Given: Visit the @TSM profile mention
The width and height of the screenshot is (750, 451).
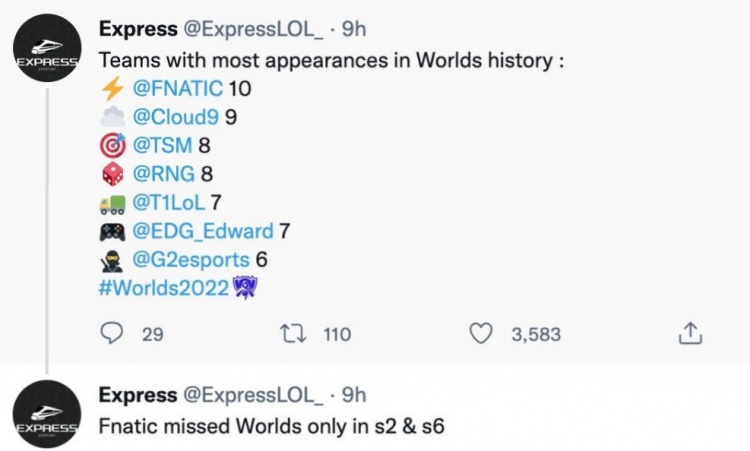Looking at the screenshot, I should [162, 145].
